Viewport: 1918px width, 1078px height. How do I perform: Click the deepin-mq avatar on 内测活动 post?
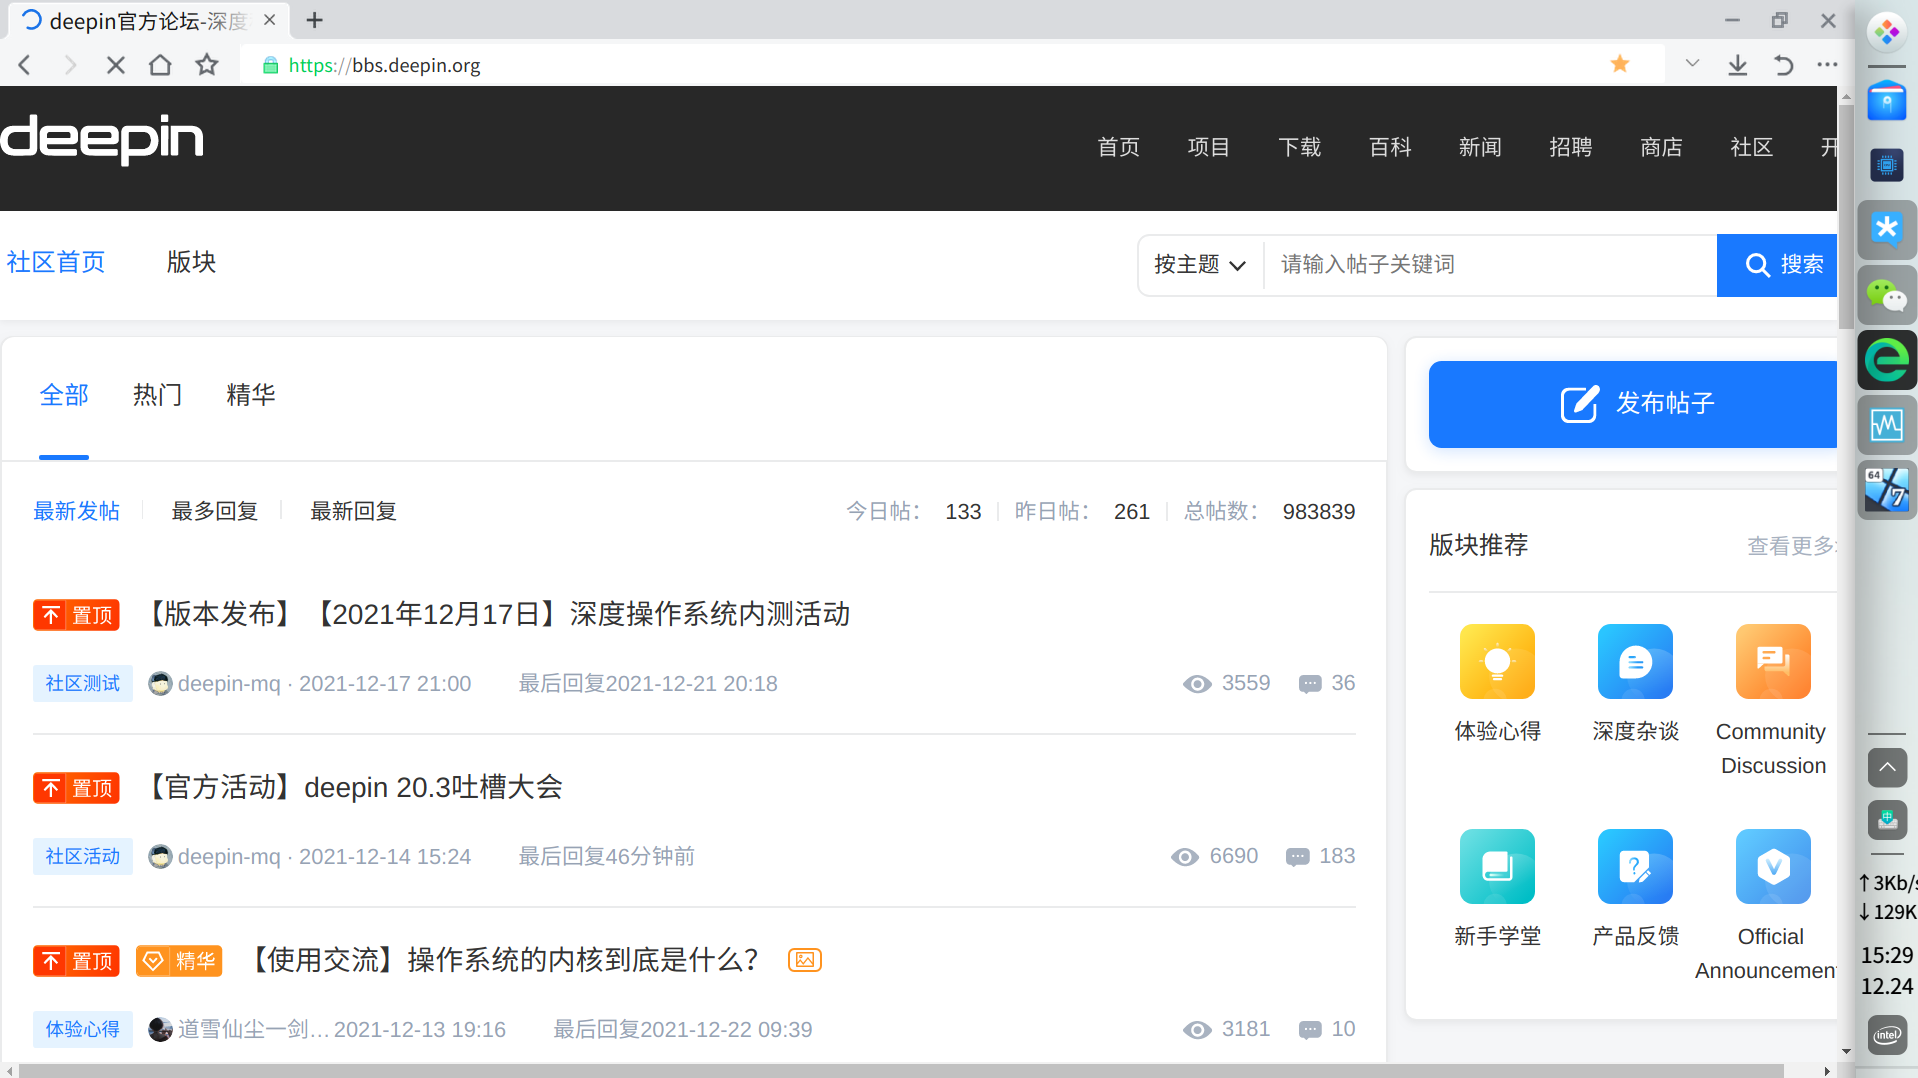tap(160, 684)
